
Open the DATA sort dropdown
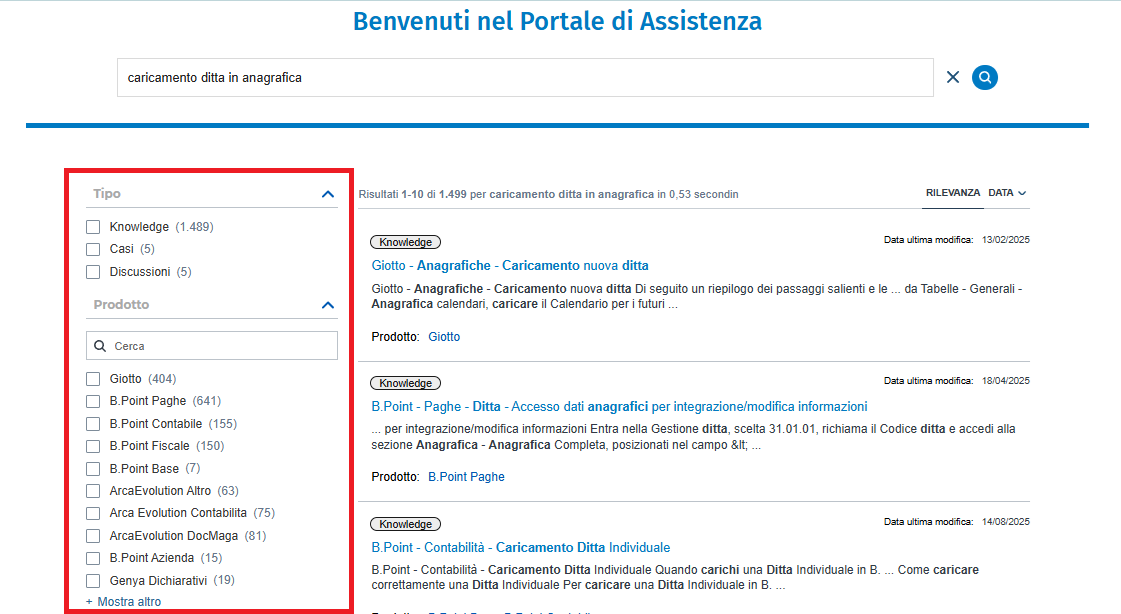1007,193
